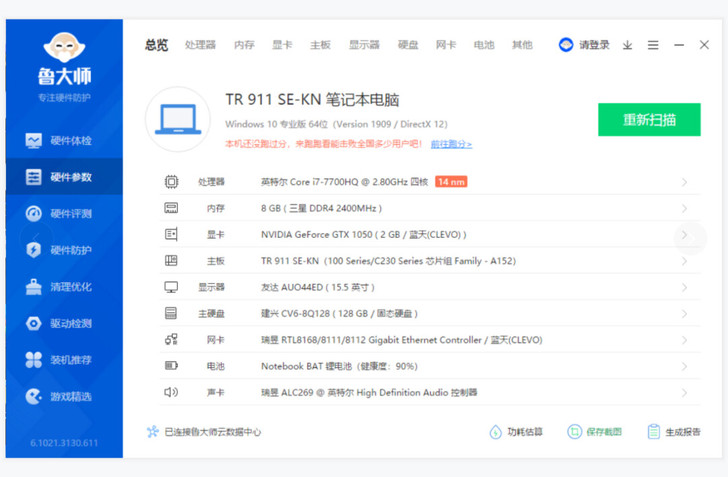Switch to the 显卡 tab
This screenshot has width=728, height=477.
pos(282,45)
